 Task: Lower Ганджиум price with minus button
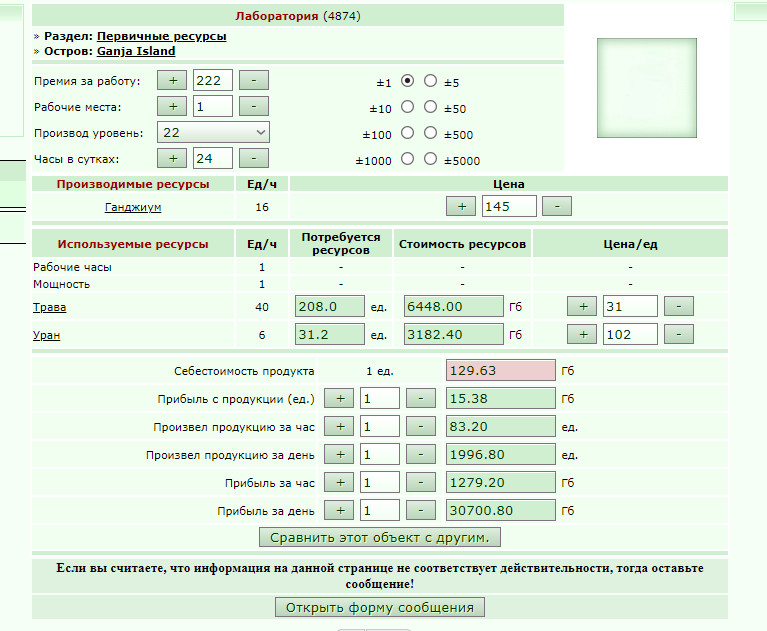coord(557,206)
